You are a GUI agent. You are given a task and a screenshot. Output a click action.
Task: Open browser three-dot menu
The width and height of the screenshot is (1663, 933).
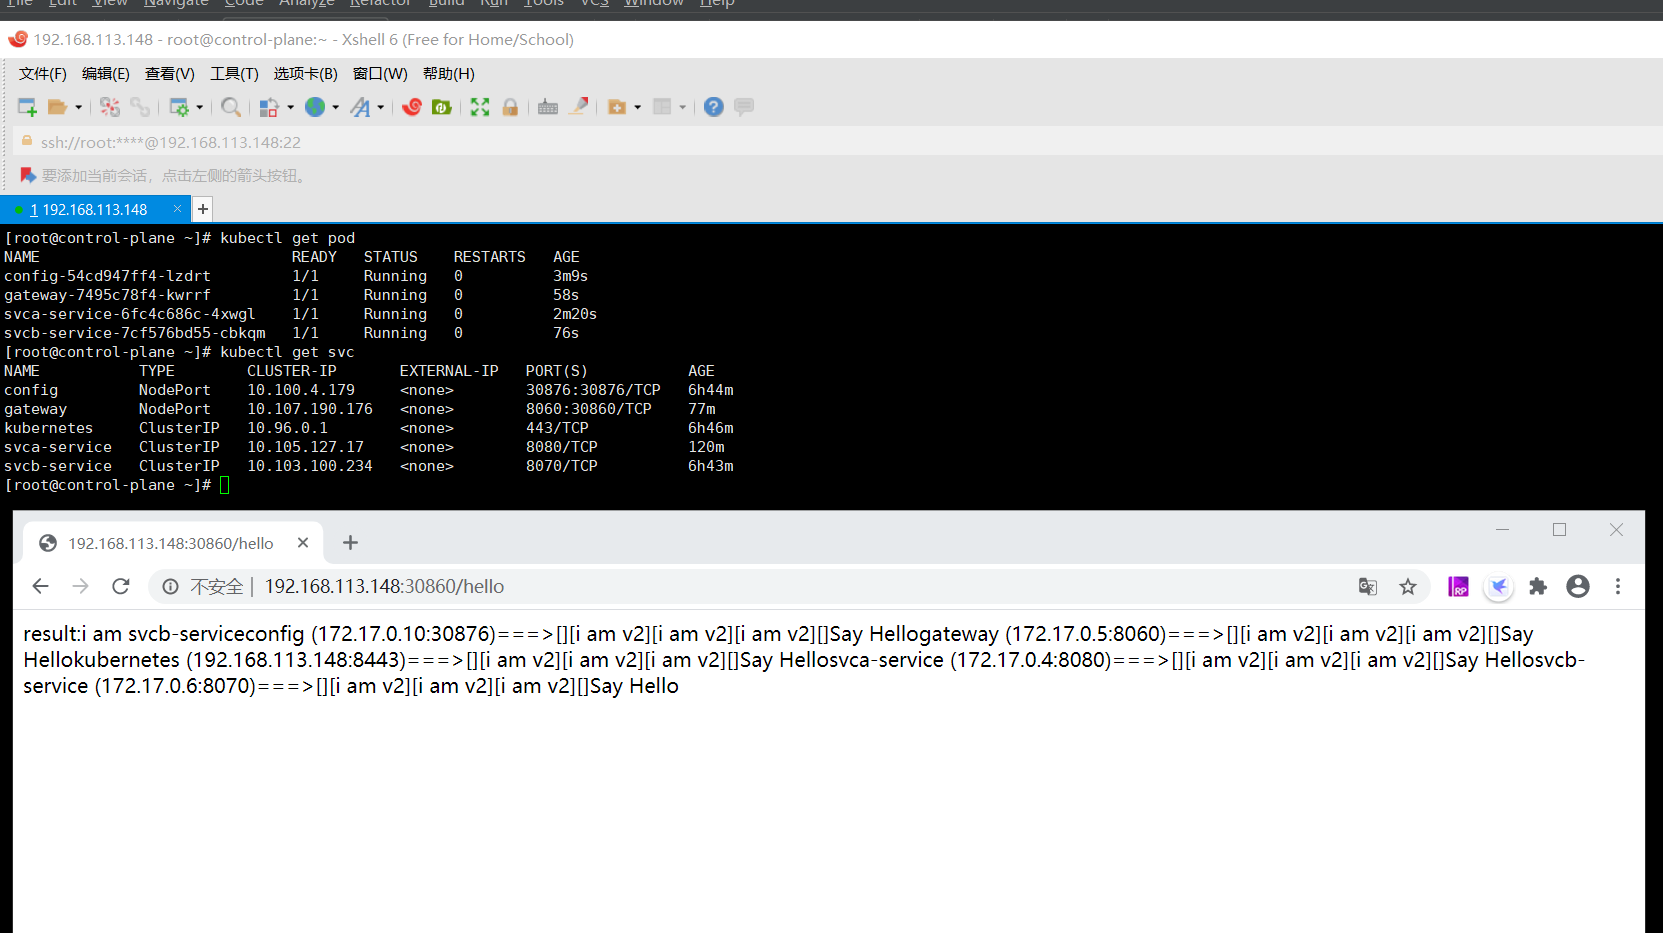pos(1618,587)
